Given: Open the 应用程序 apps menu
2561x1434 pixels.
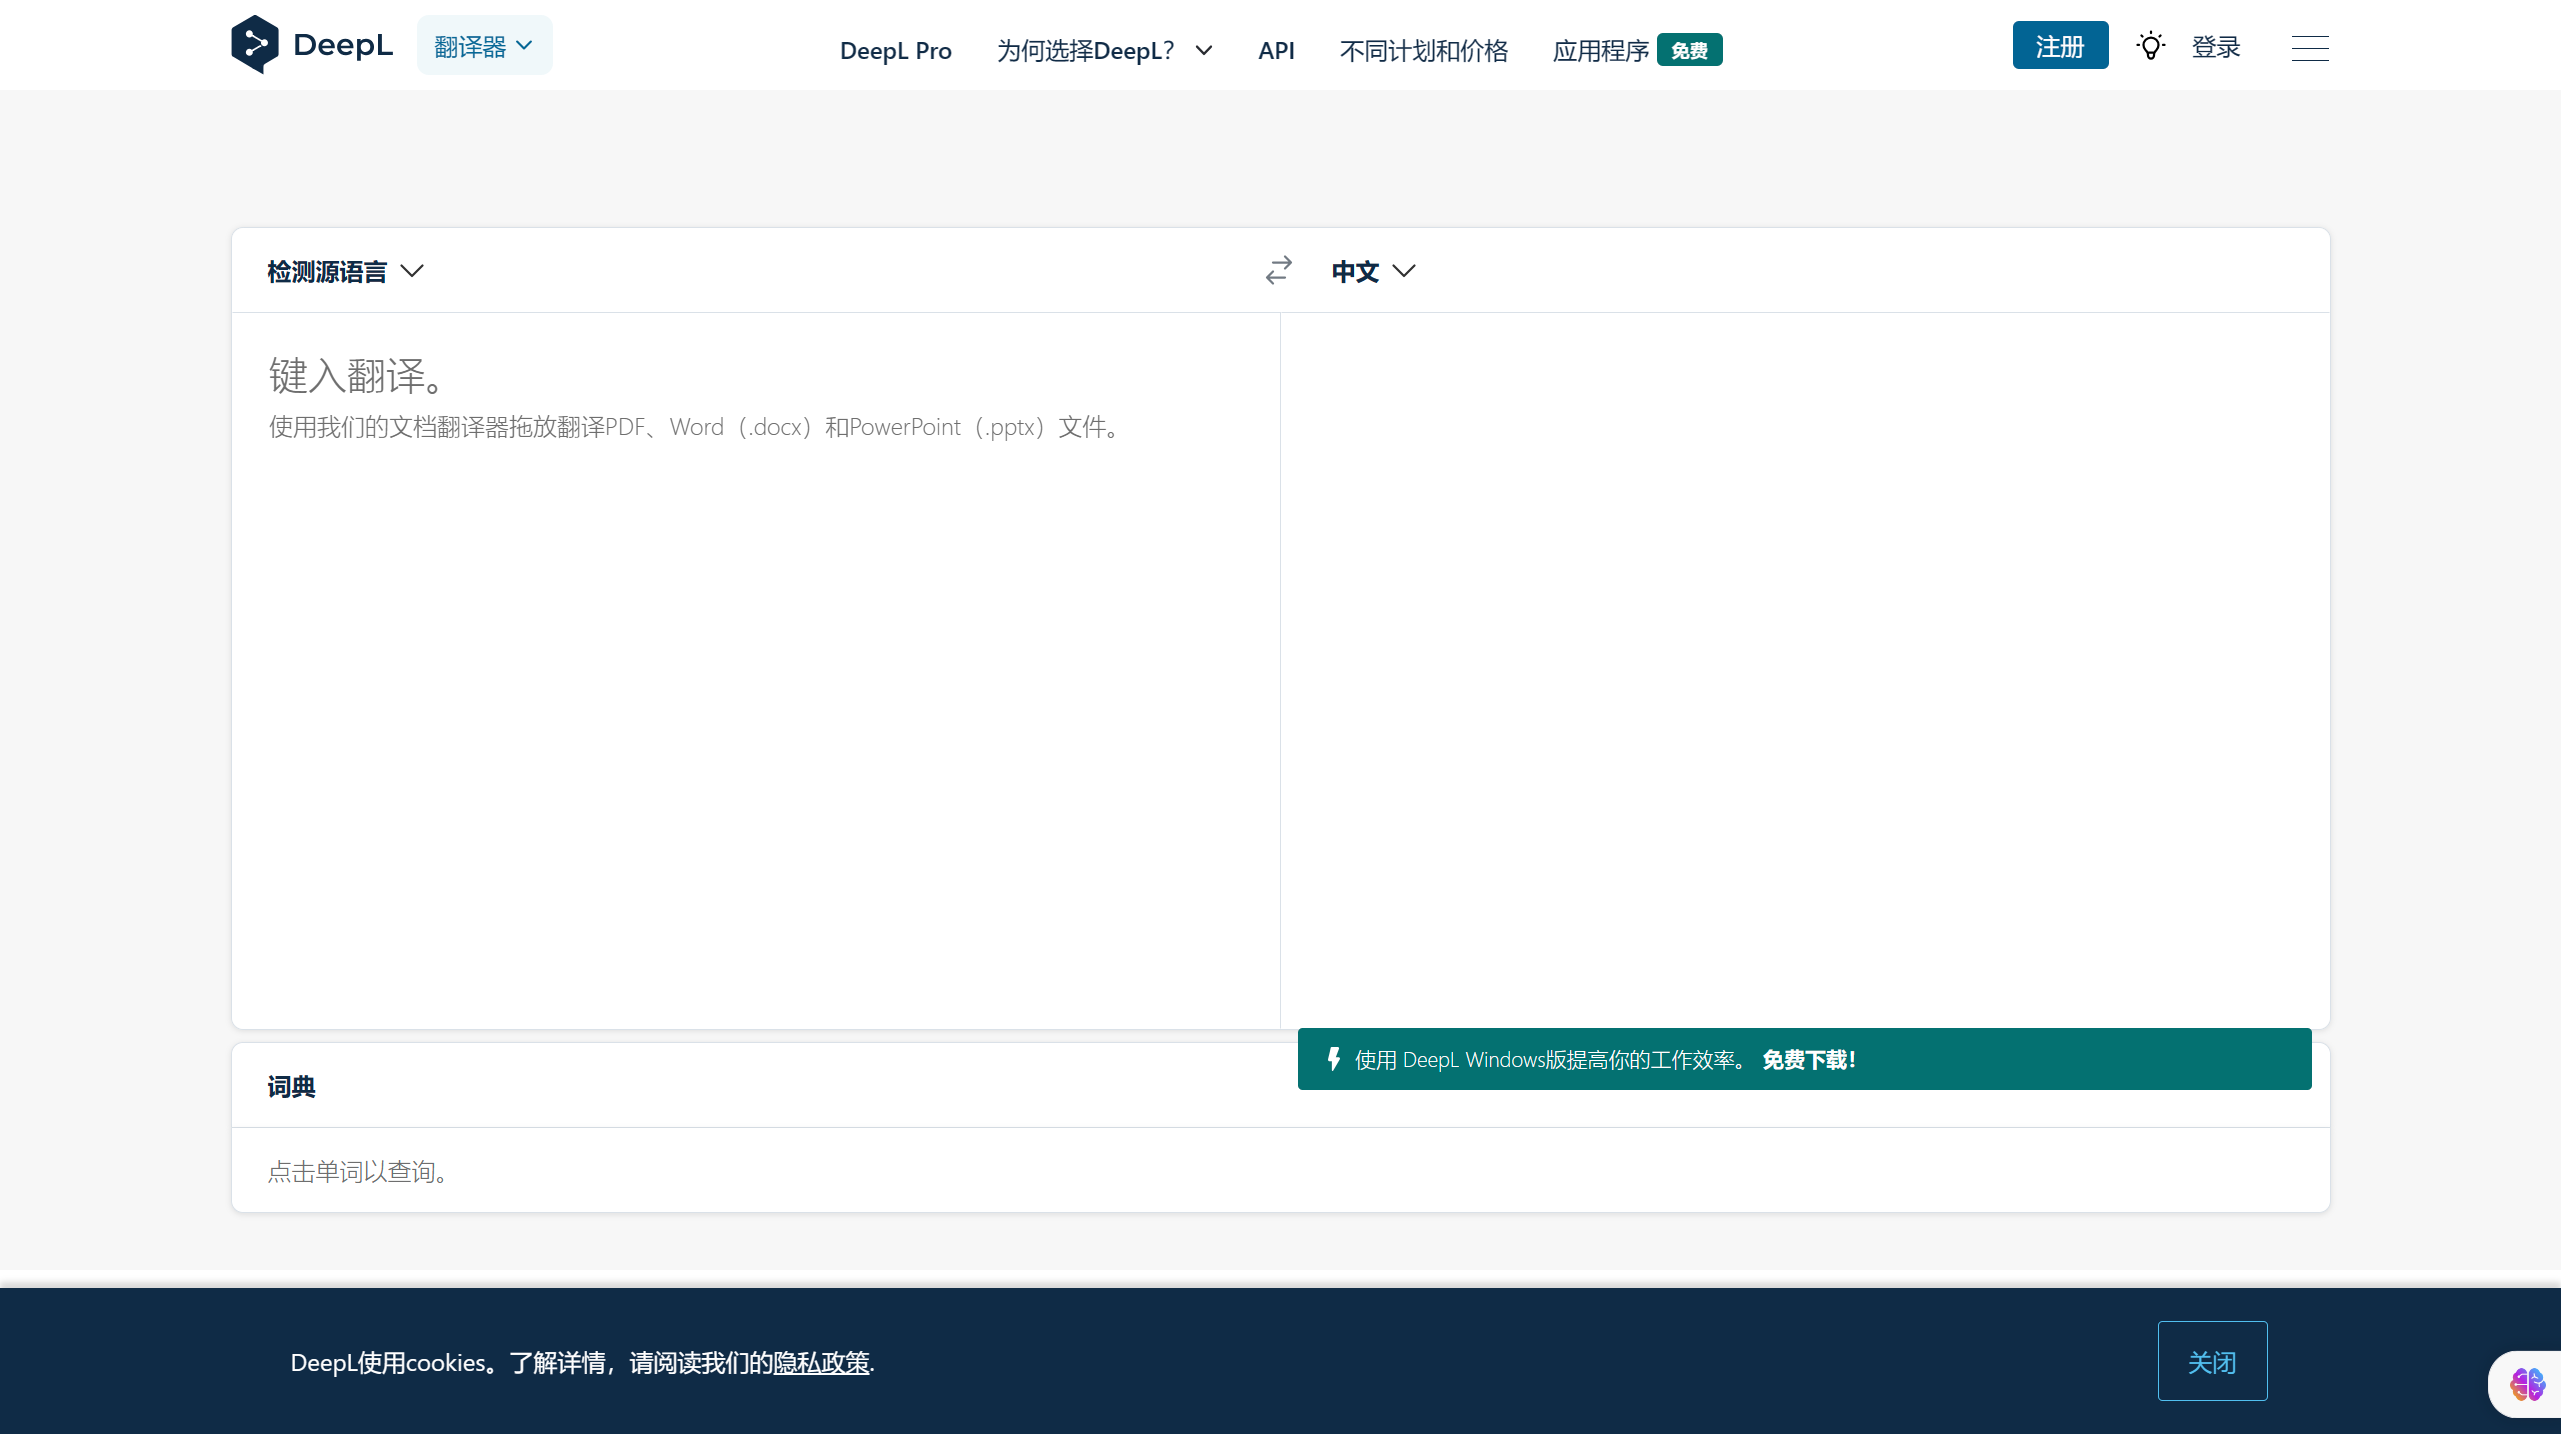Looking at the screenshot, I should (1600, 50).
